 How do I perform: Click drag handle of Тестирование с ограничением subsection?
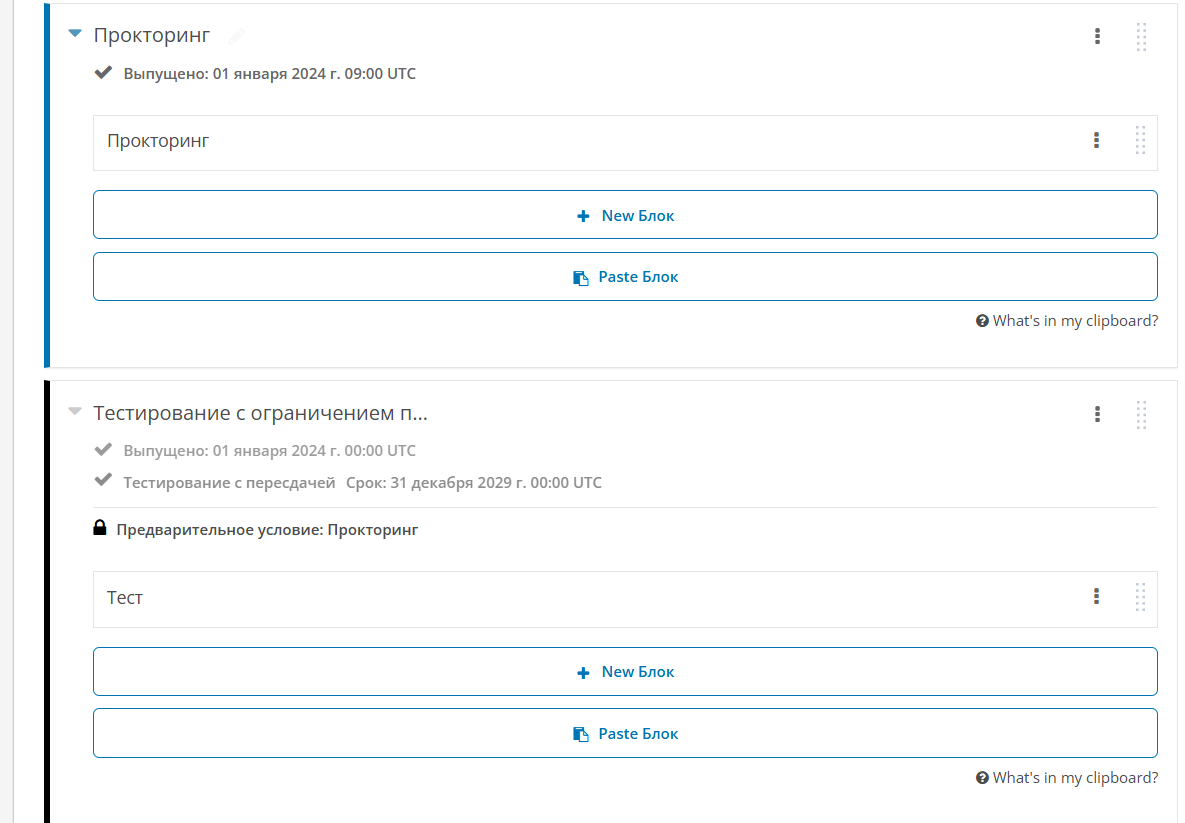1141,414
